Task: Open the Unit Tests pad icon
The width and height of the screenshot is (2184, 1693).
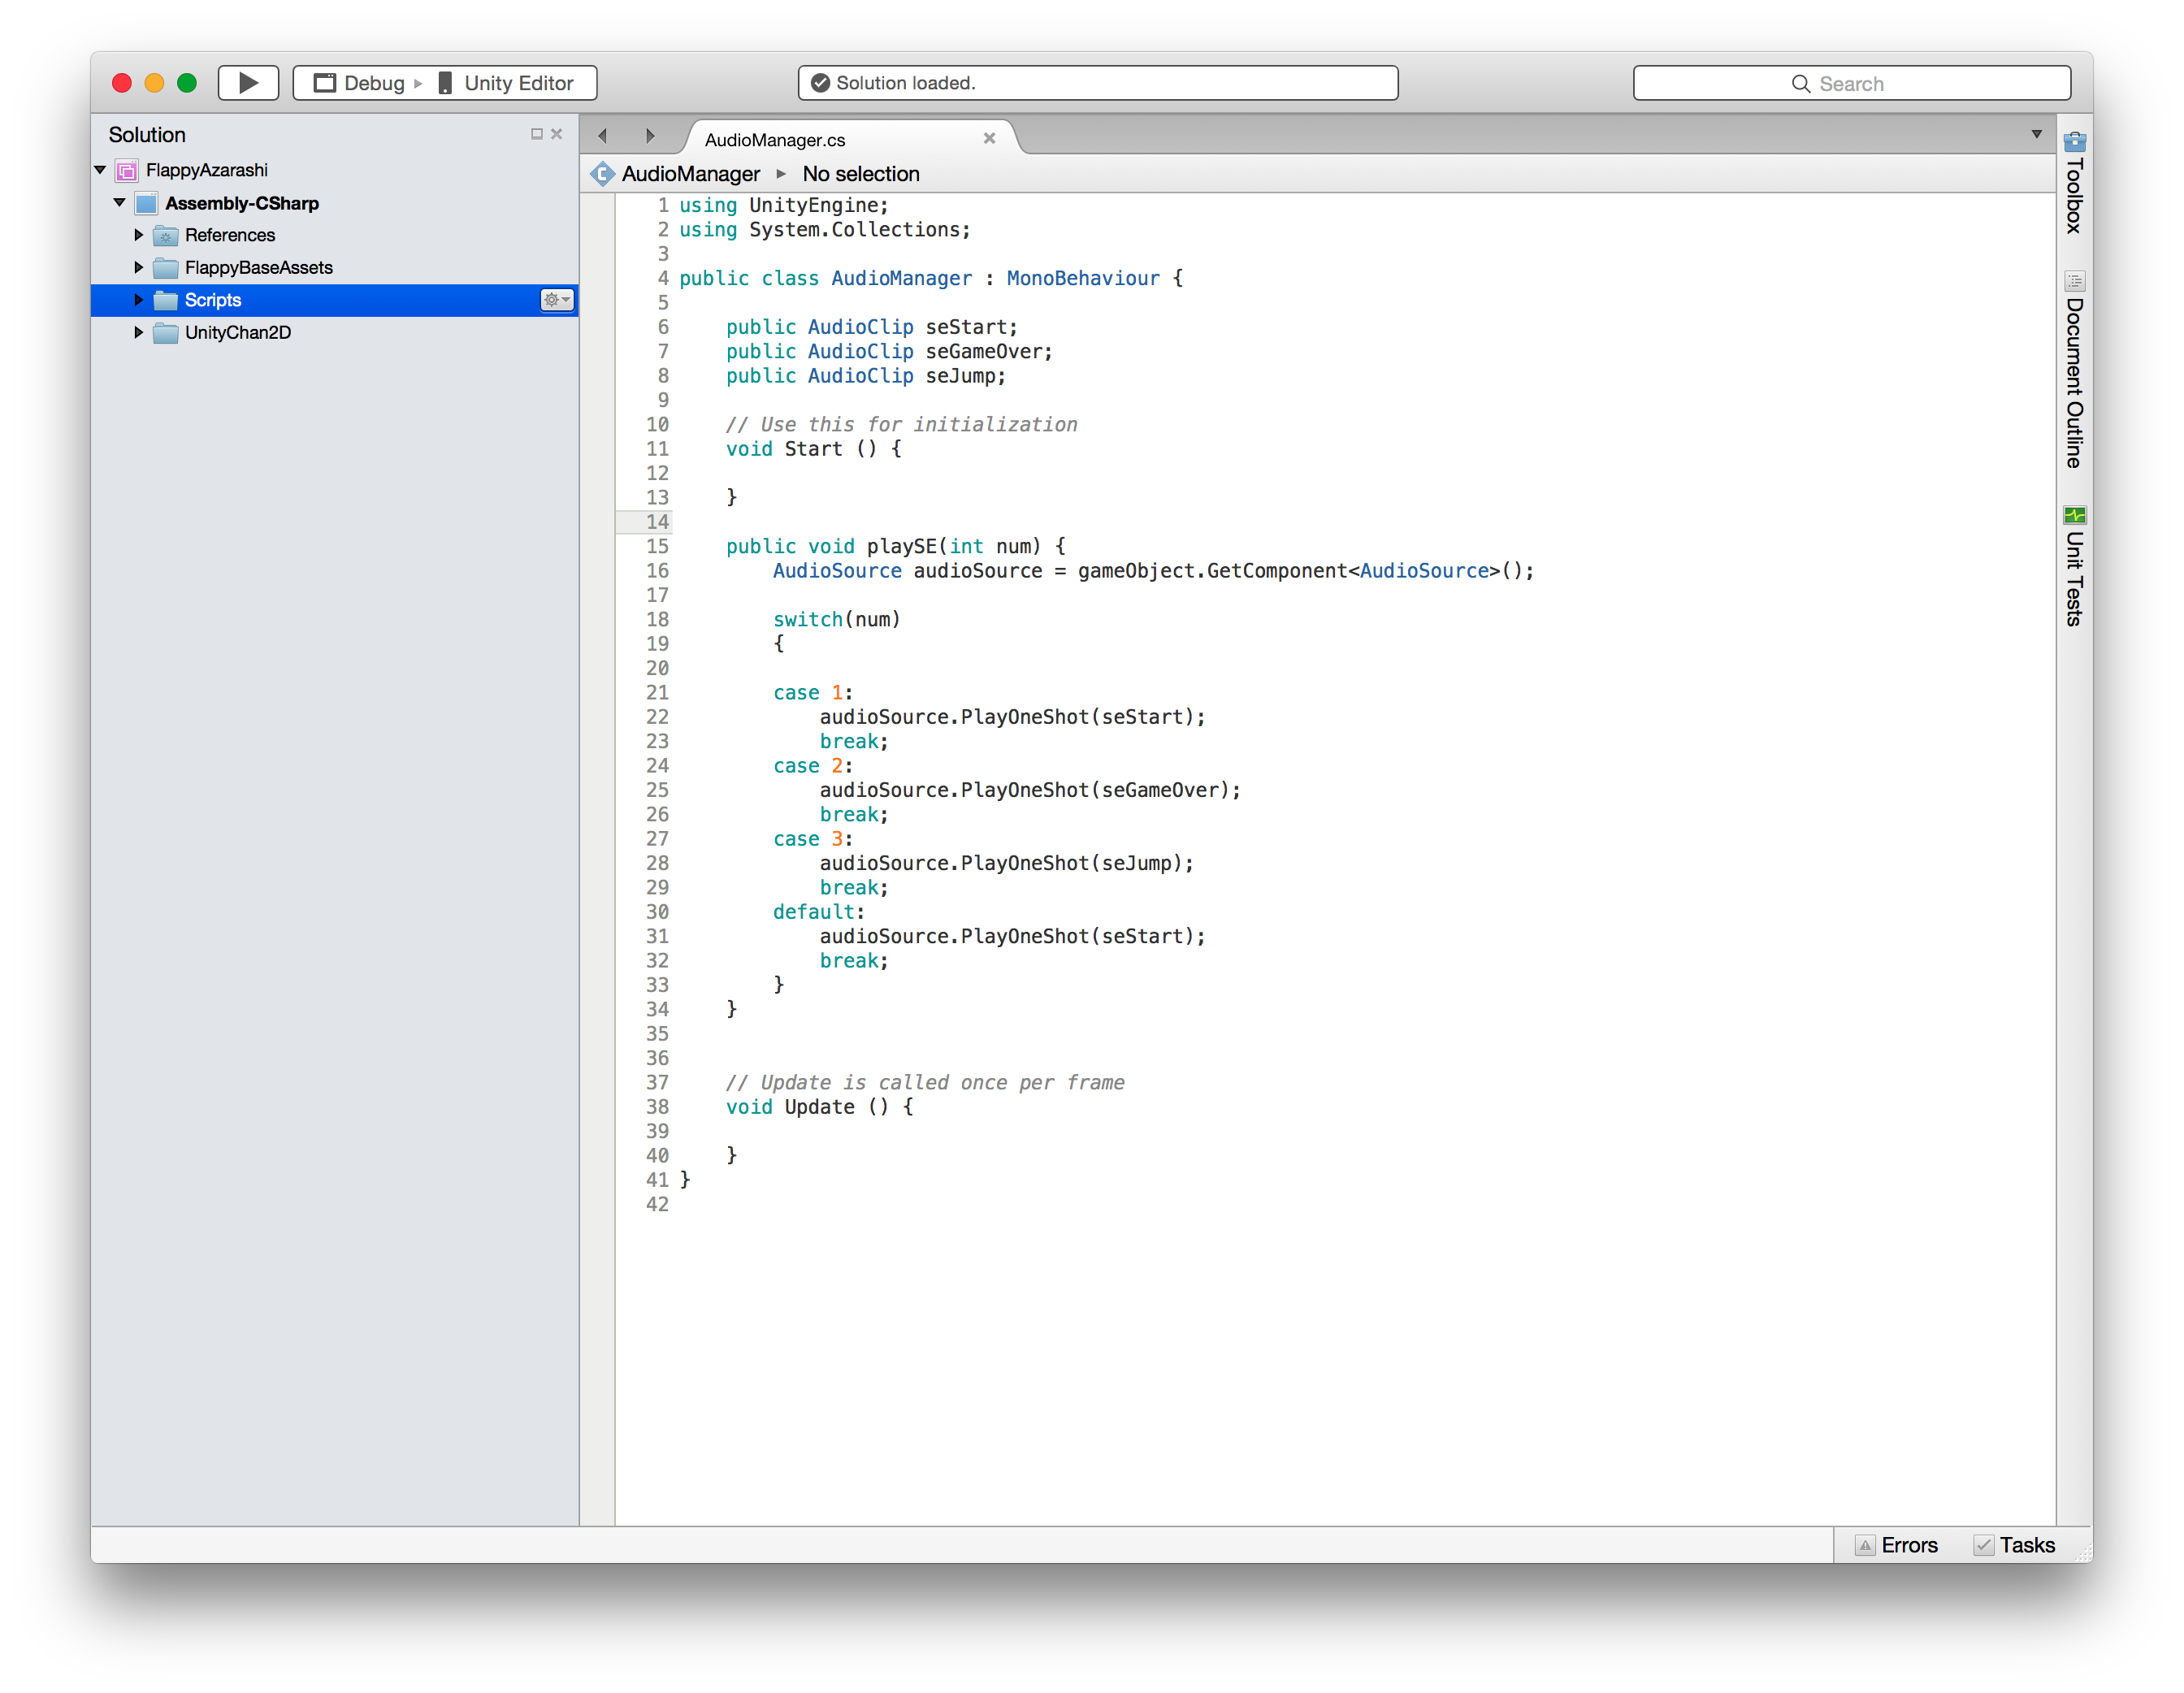Action: [2074, 516]
